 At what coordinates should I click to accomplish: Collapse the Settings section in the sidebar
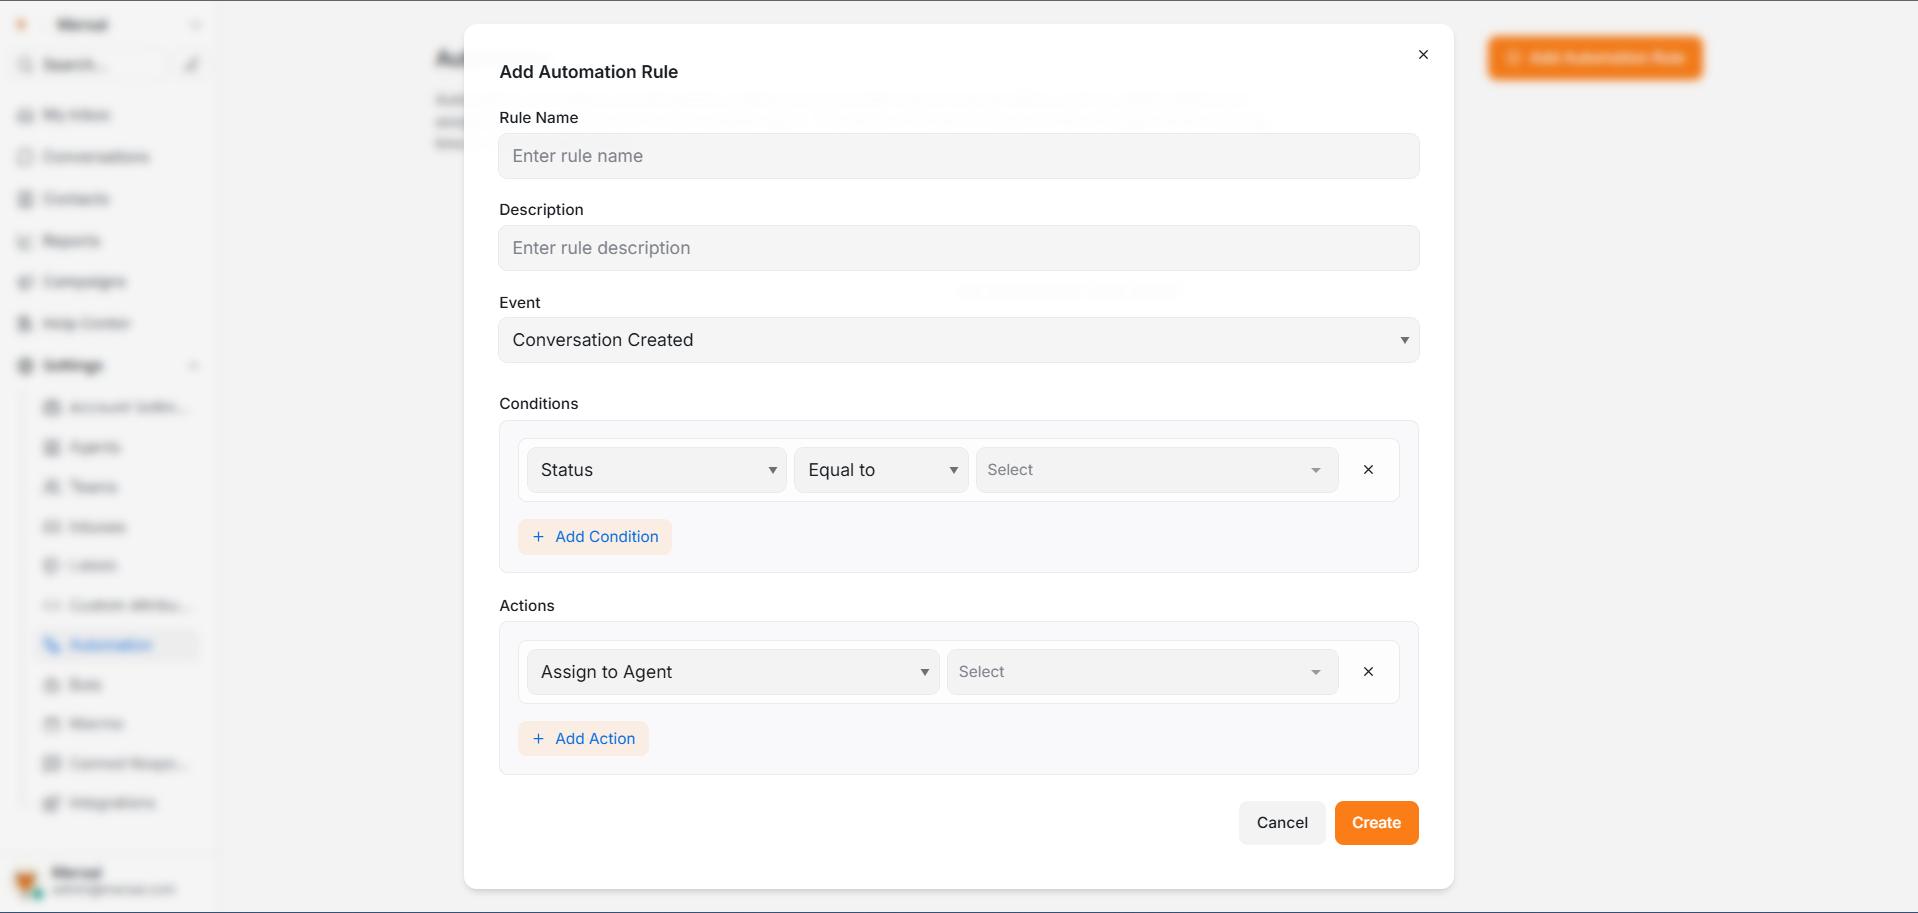coord(195,366)
